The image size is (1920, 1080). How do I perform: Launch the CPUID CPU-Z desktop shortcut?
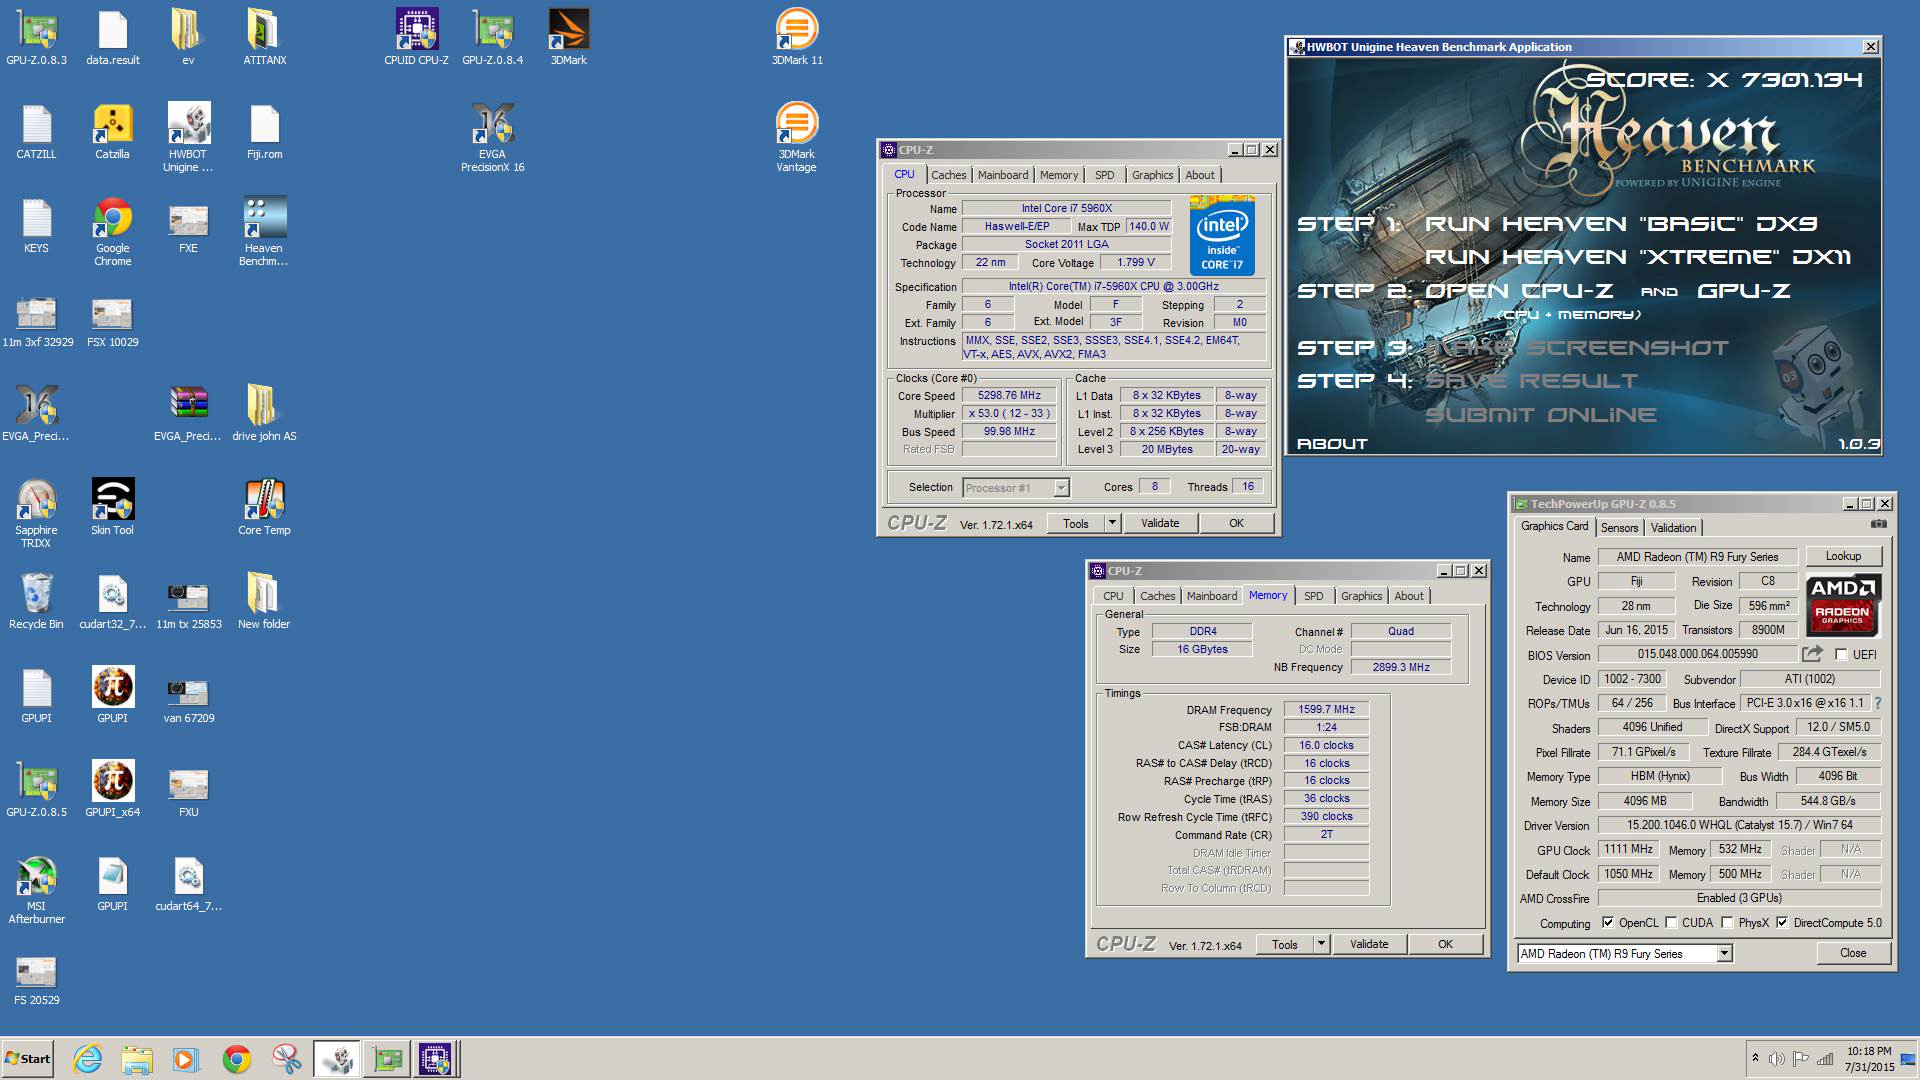point(416,38)
